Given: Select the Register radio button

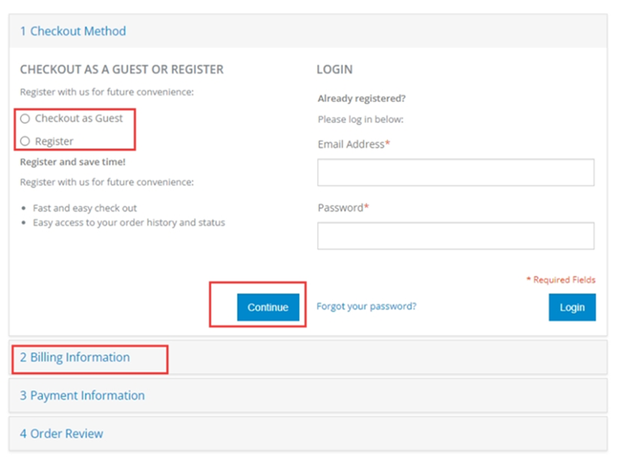Looking at the screenshot, I should click(25, 141).
